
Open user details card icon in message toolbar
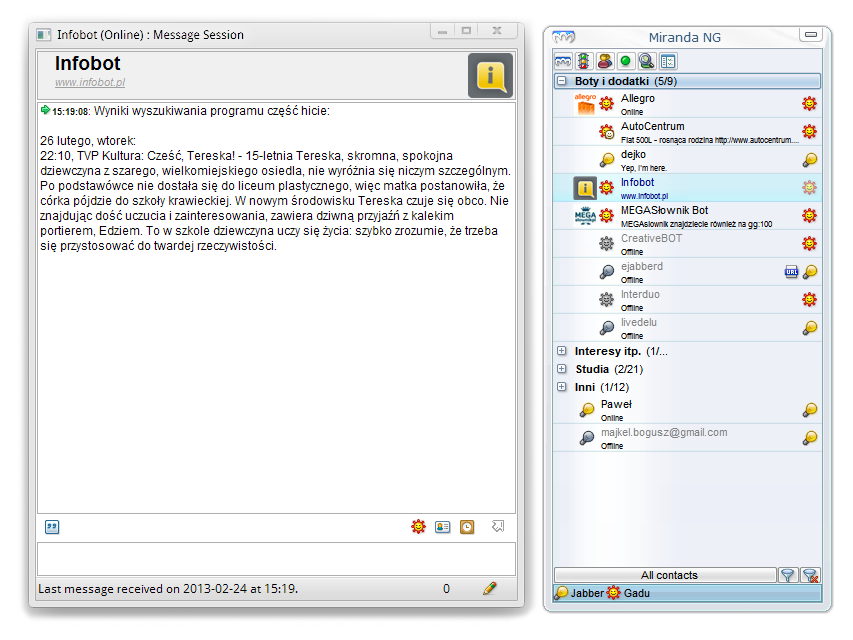443,527
